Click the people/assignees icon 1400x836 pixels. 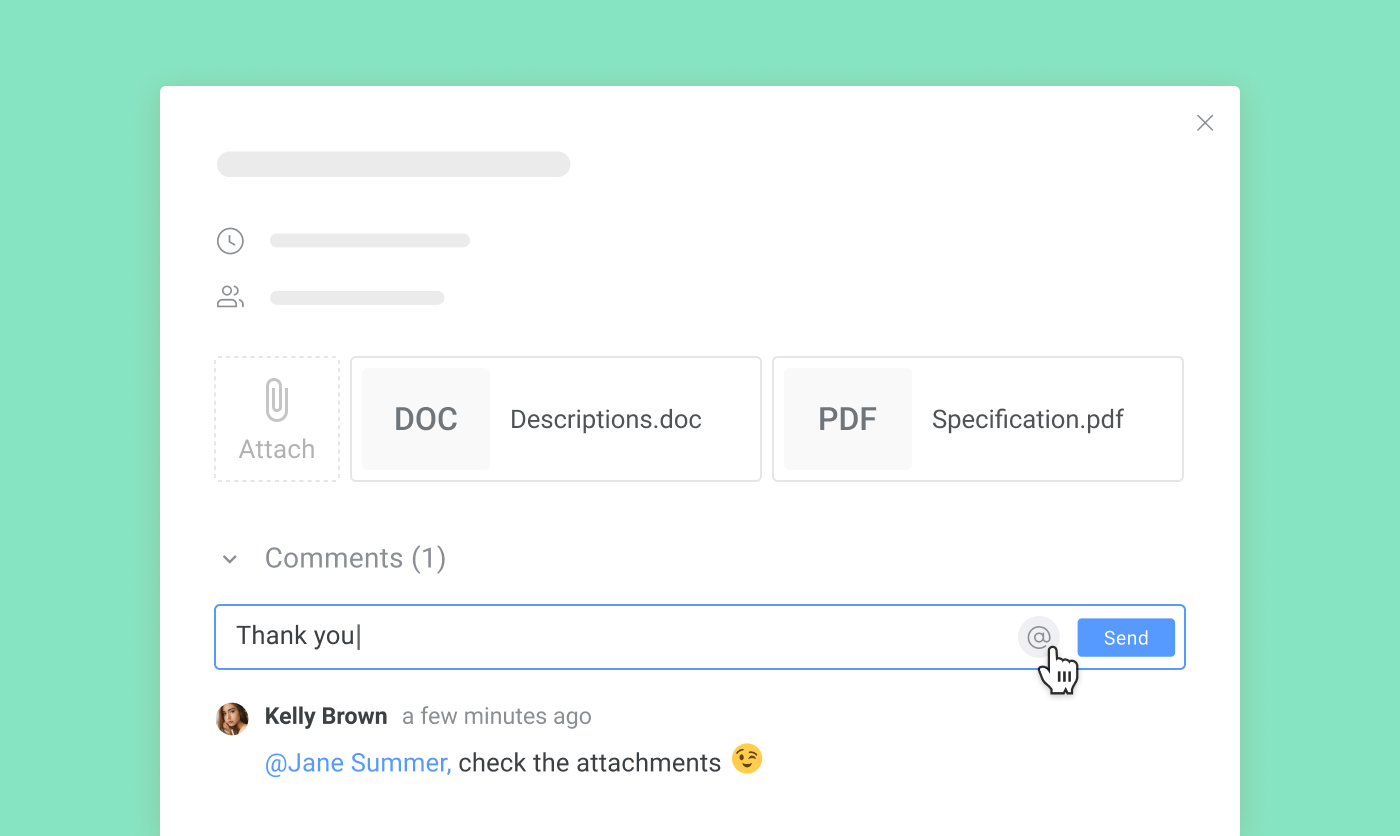coord(230,297)
